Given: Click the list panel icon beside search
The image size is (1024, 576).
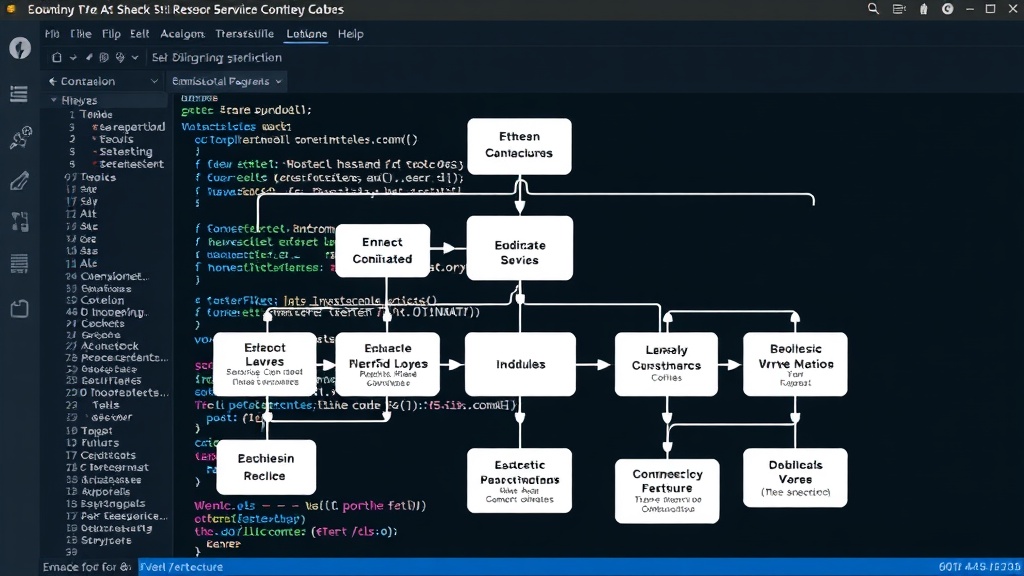Looking at the screenshot, I should (x=899, y=9).
